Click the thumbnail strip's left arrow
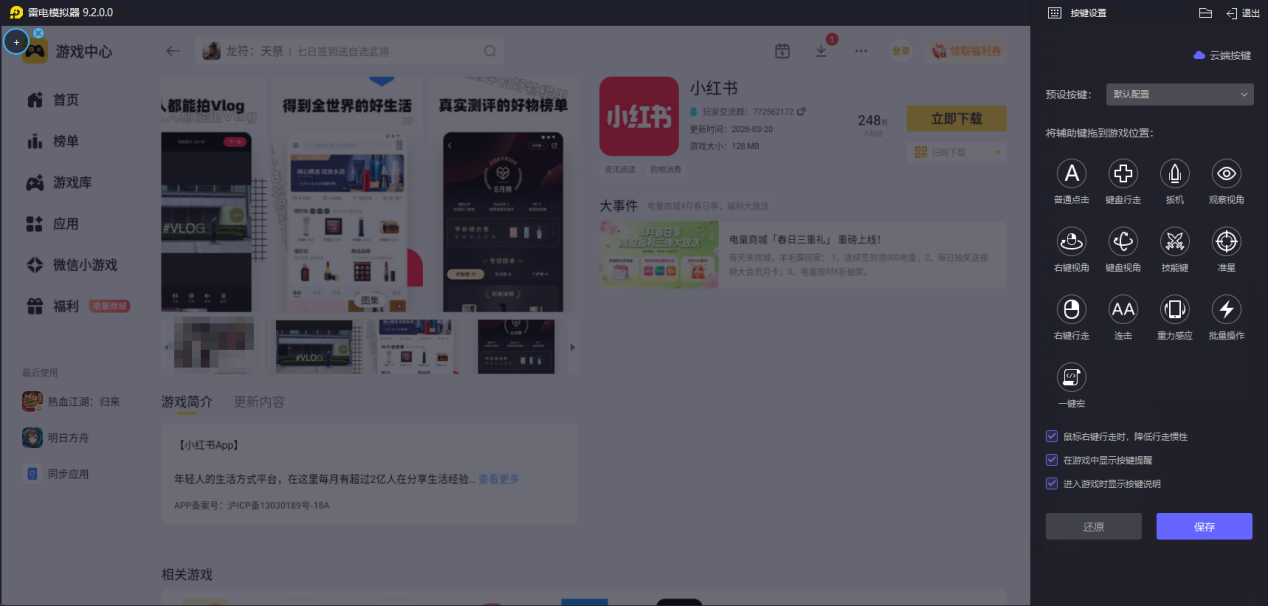1268x606 pixels. coord(166,347)
